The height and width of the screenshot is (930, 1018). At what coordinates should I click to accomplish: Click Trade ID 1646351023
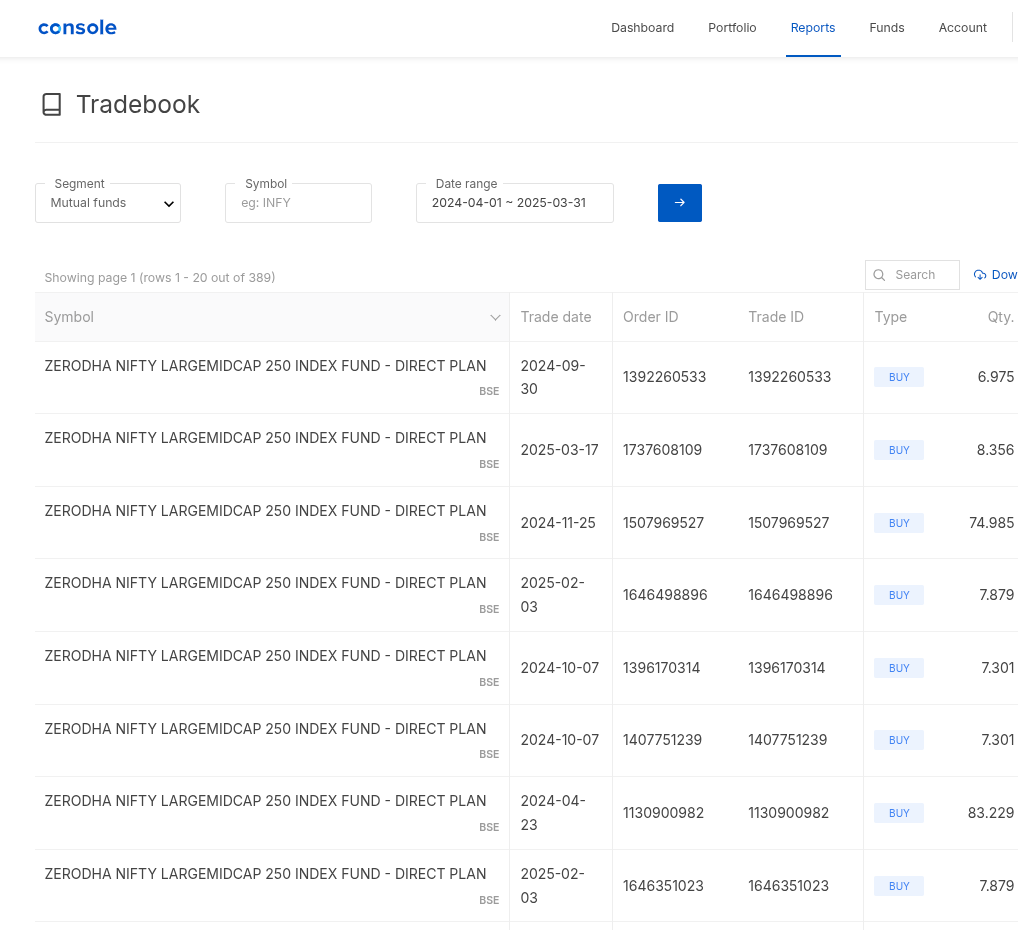coord(788,886)
